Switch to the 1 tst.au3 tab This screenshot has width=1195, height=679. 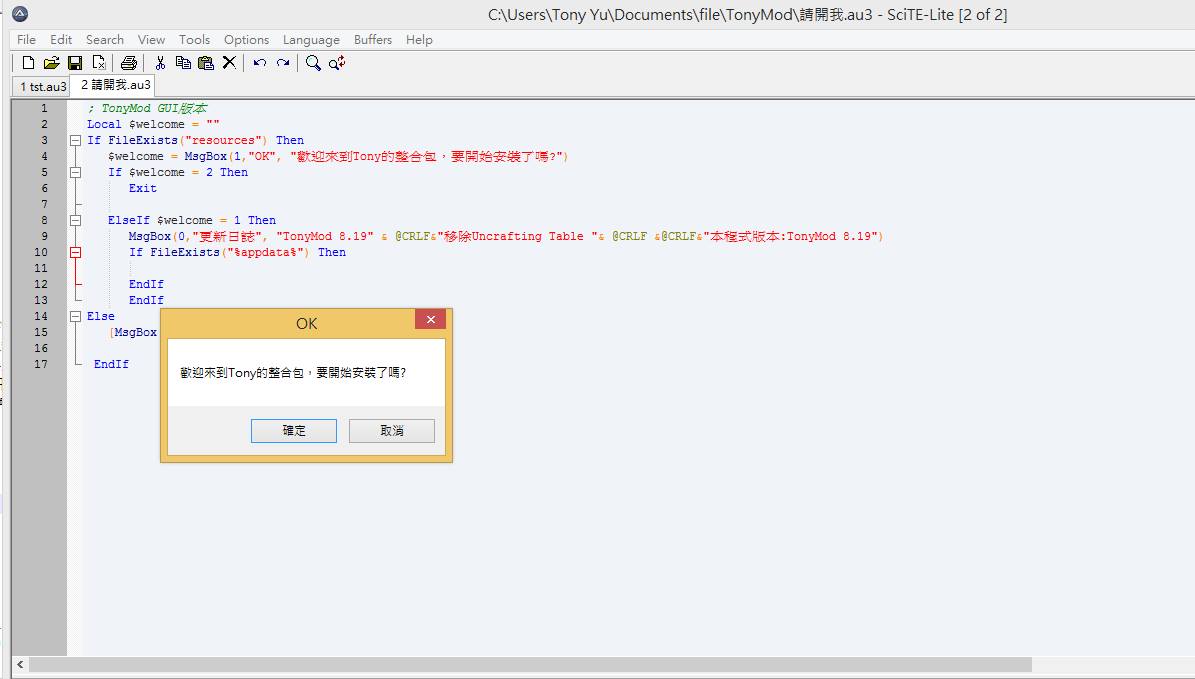click(x=42, y=86)
